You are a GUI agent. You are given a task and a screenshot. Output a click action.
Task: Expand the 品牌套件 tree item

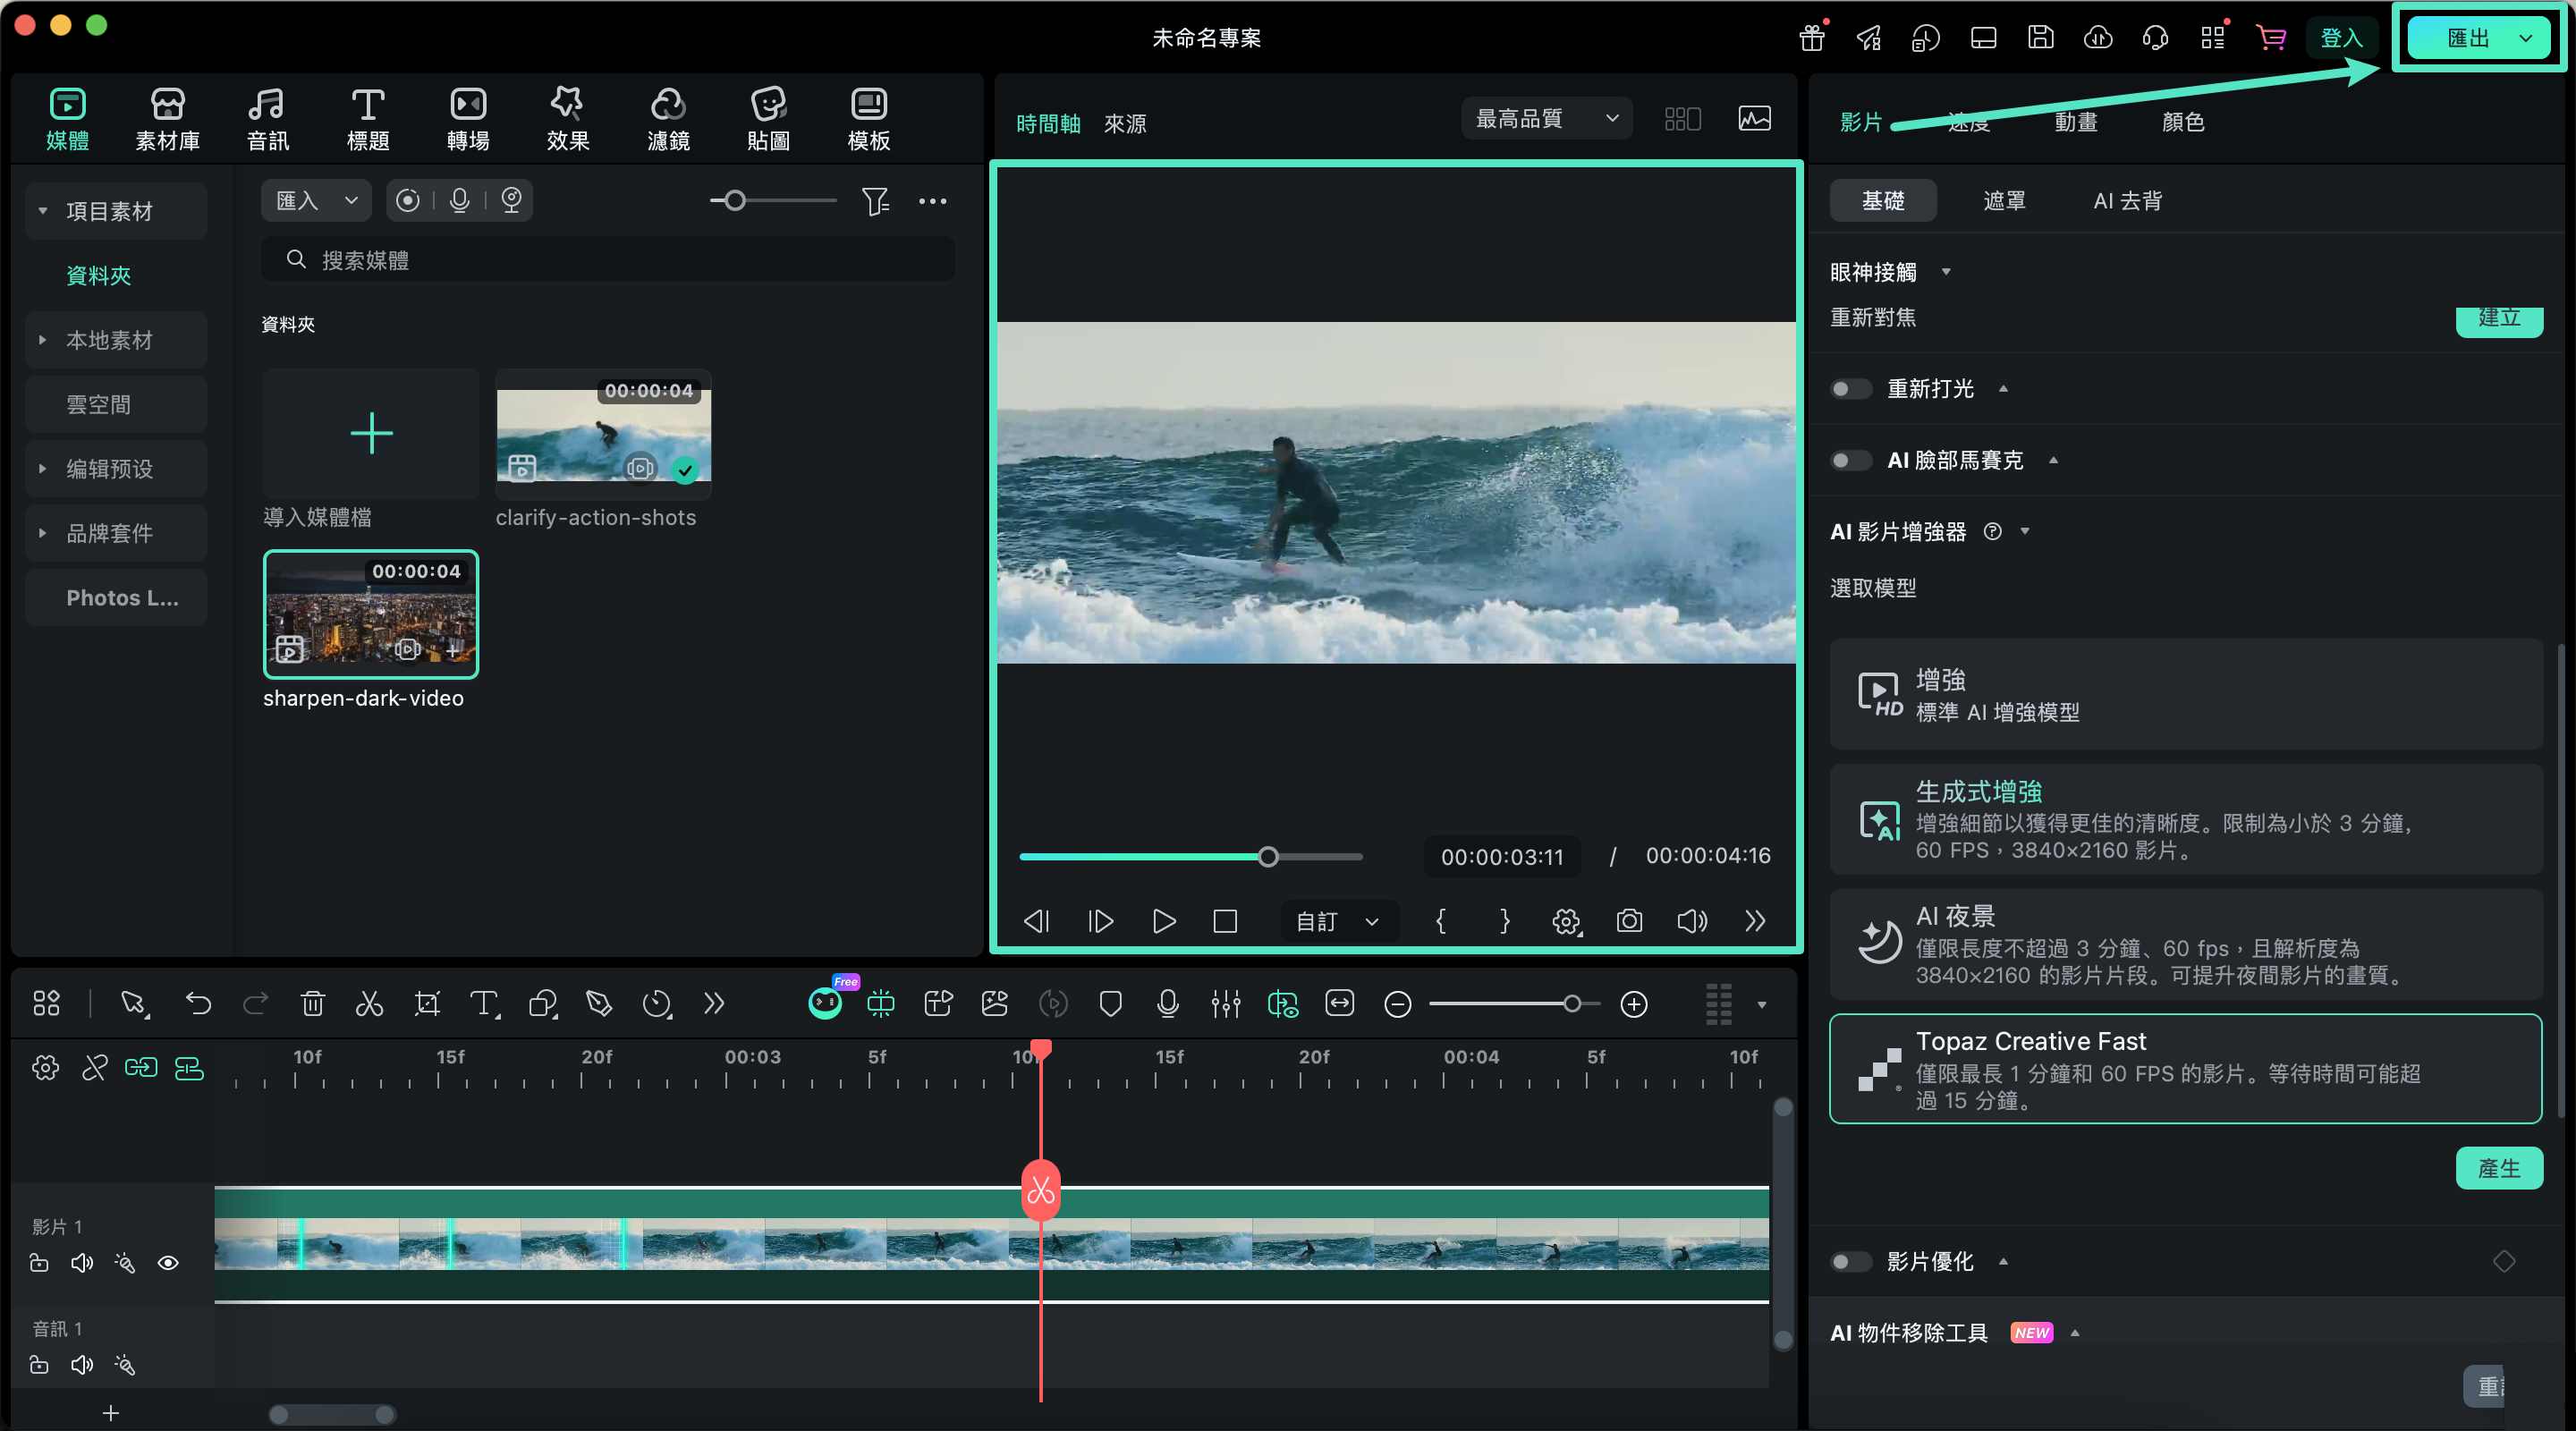[43, 532]
